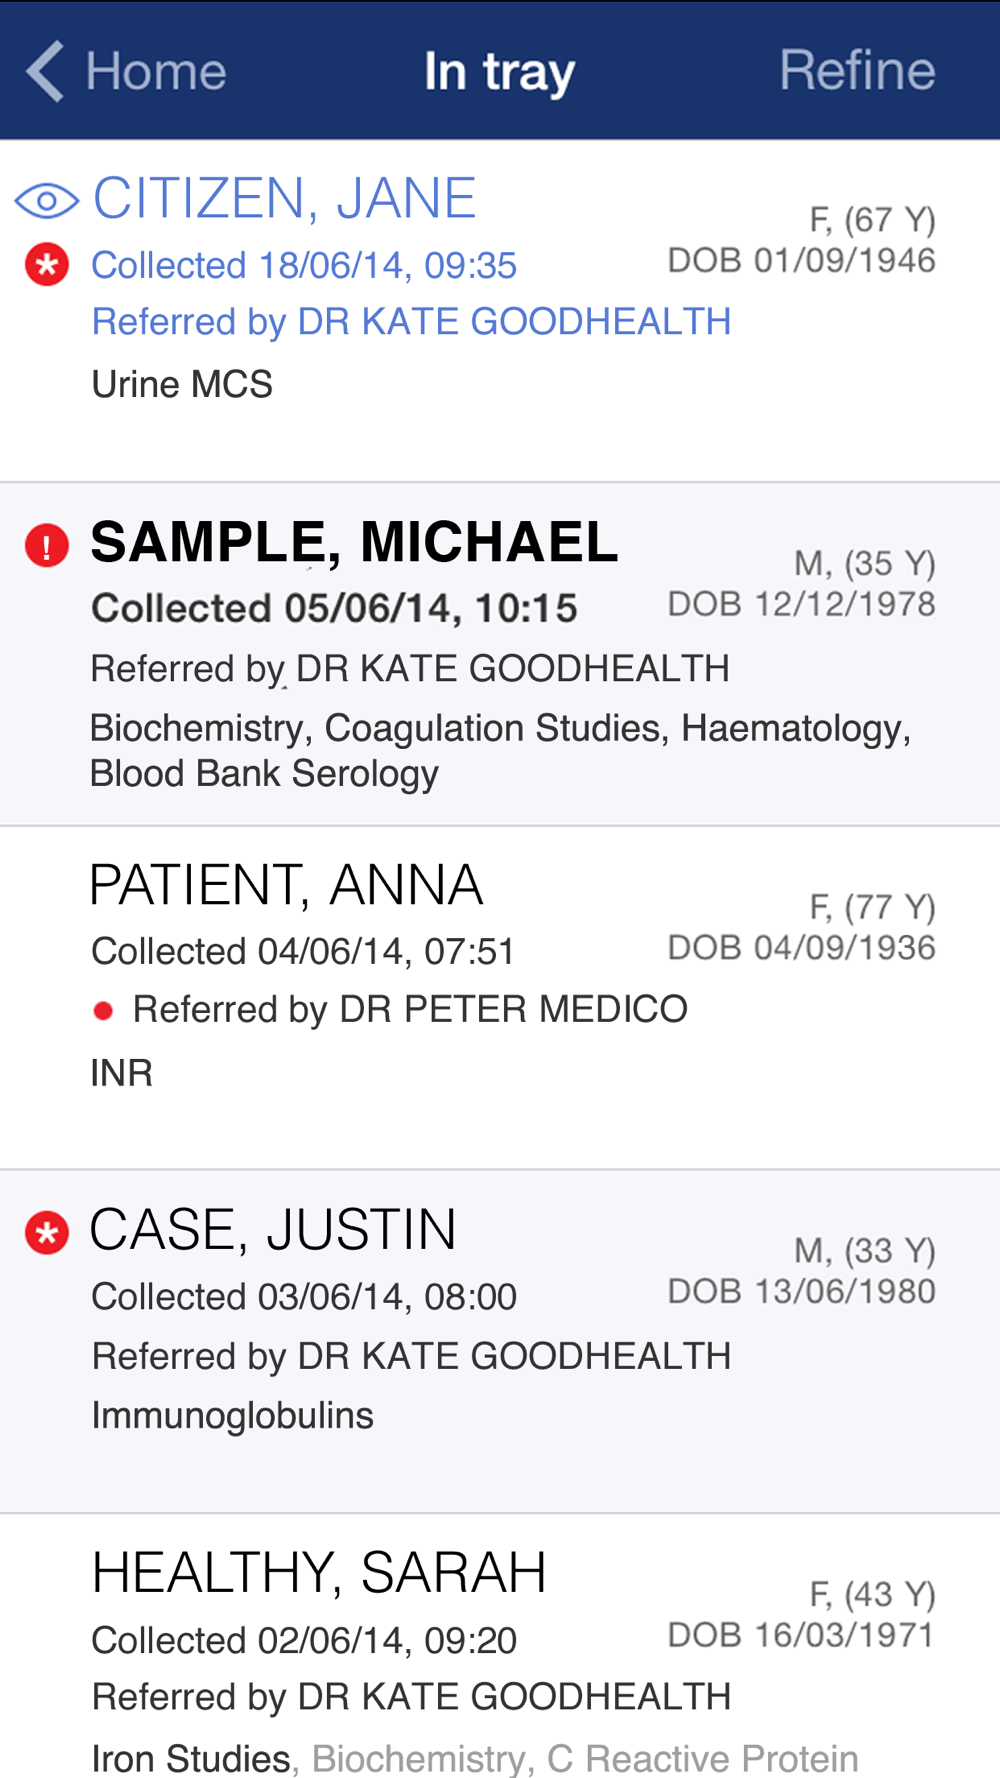Viewport: 1000px width, 1778px height.
Task: Open the Refine filter options
Action: [857, 71]
